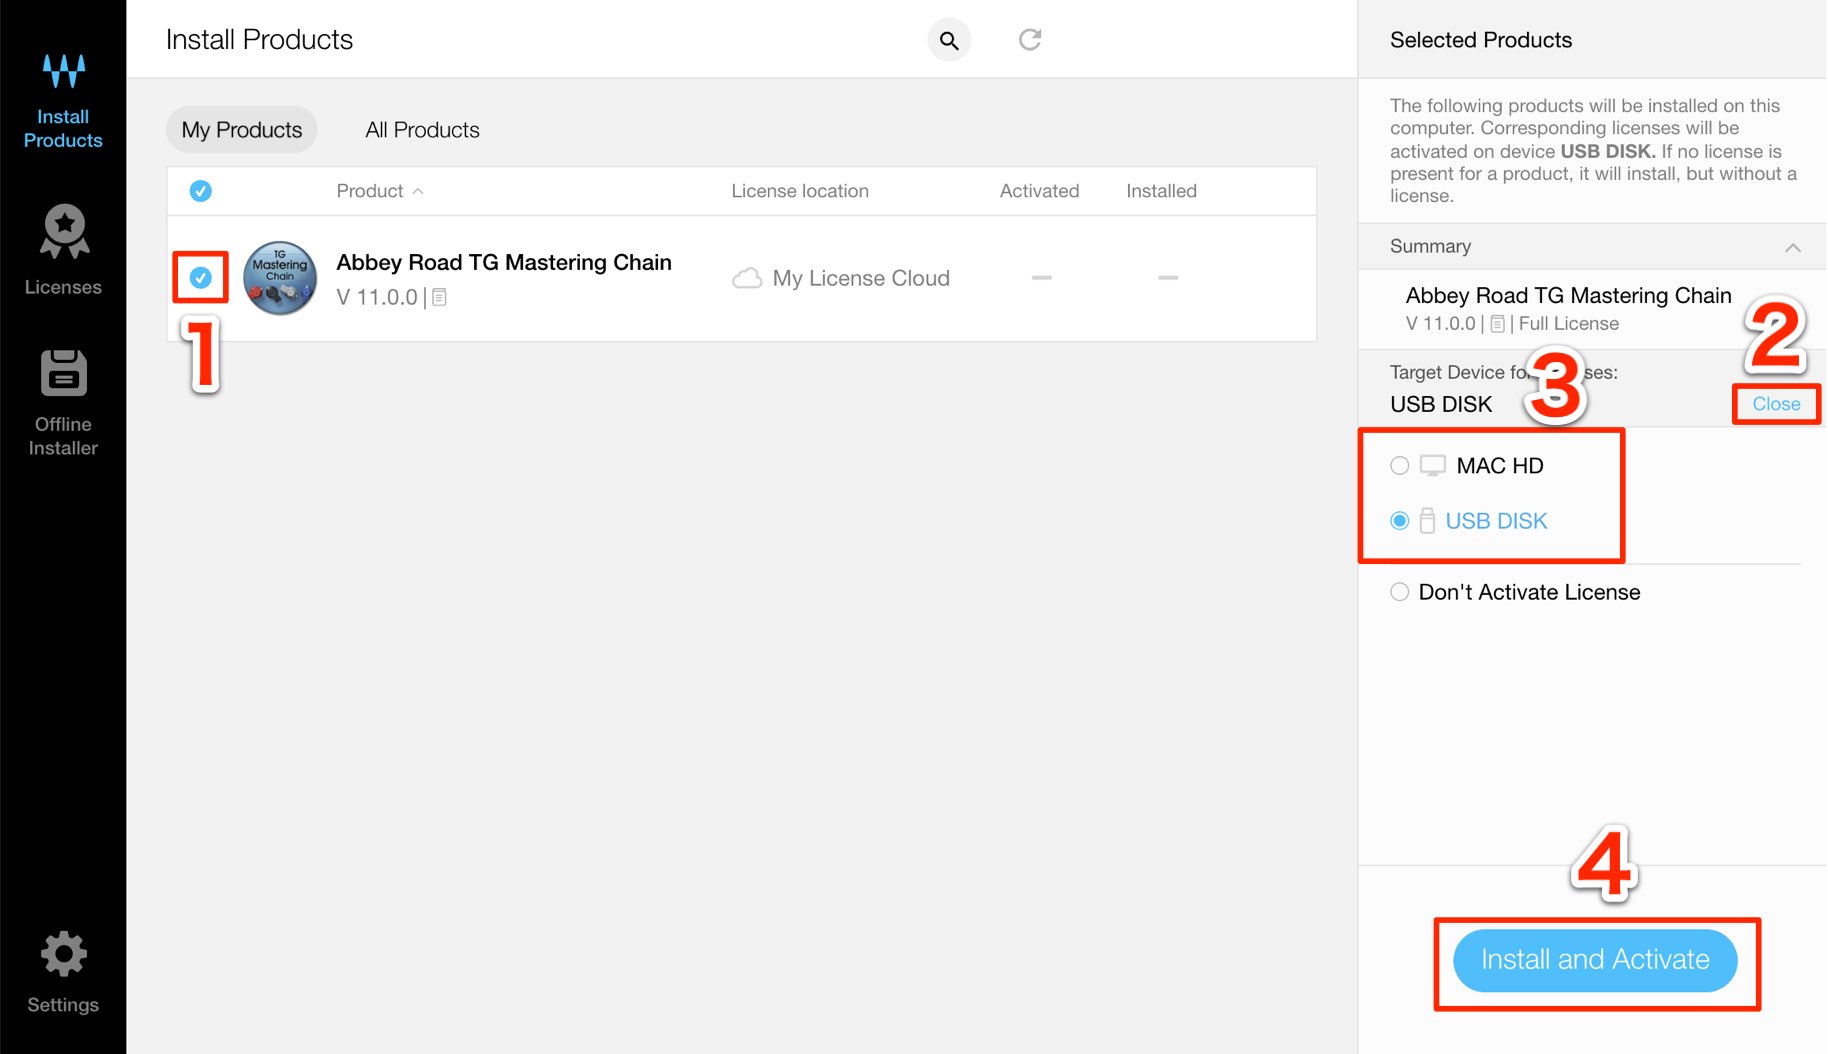Image resolution: width=1828 pixels, height=1054 pixels.
Task: Collapse the Summary section chevron
Action: pos(1793,247)
